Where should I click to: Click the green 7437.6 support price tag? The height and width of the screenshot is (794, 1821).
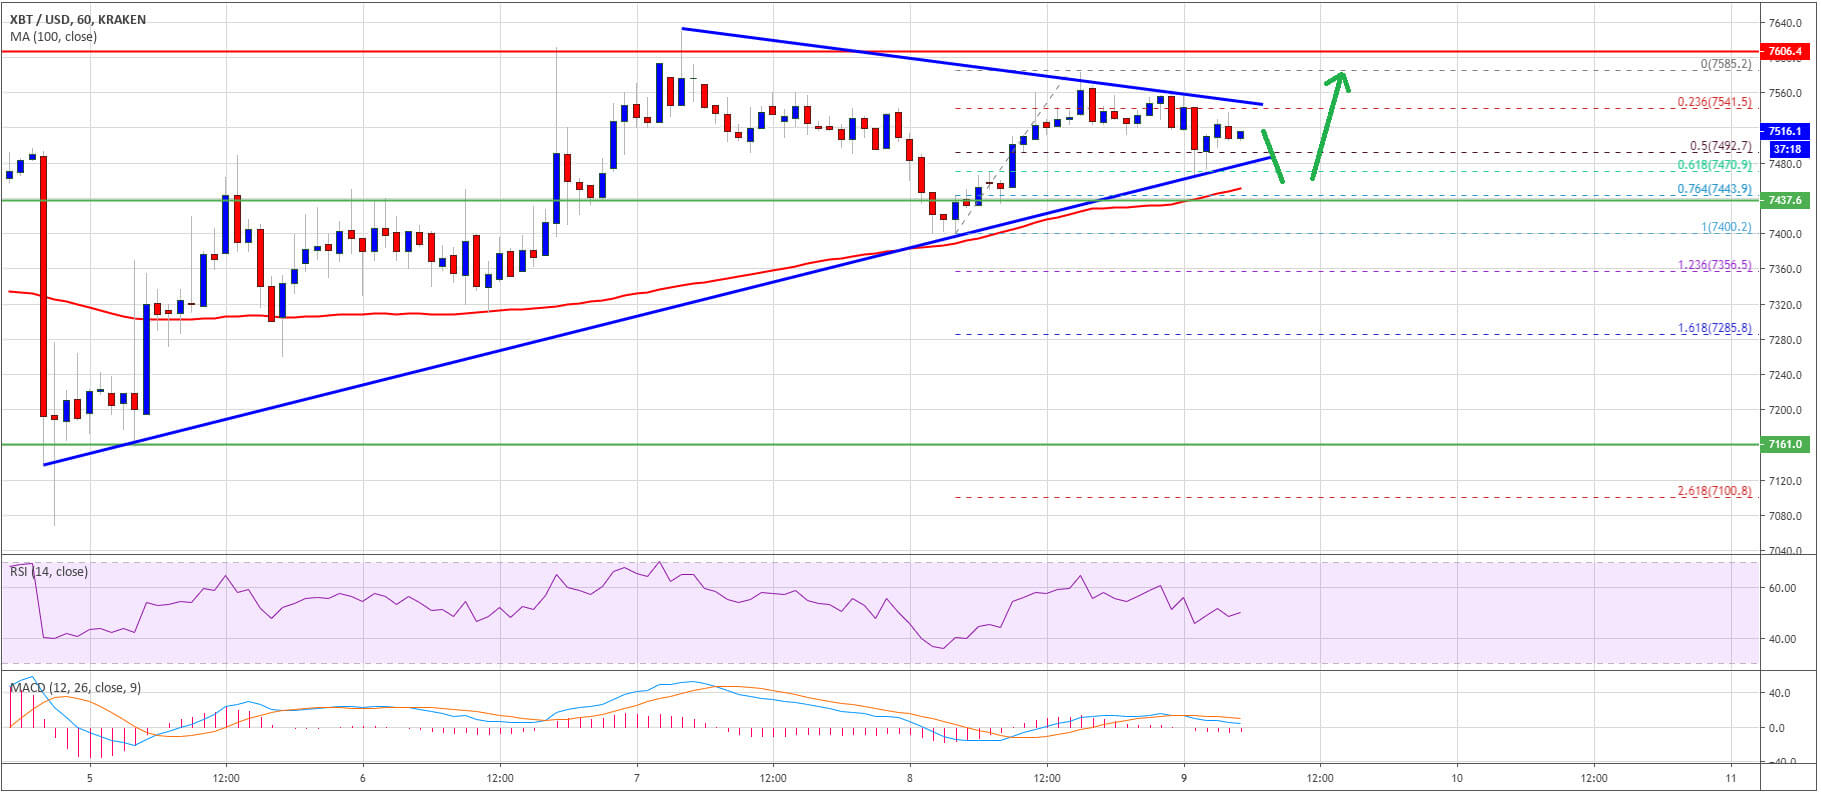(x=1785, y=200)
